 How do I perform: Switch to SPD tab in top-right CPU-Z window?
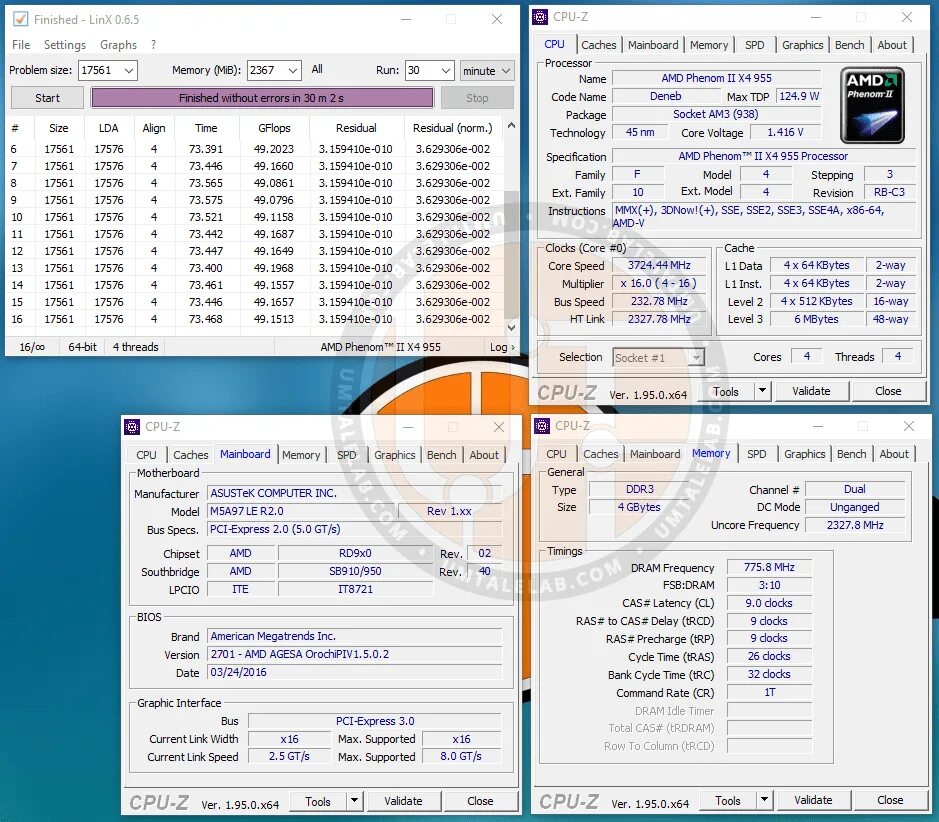point(755,45)
